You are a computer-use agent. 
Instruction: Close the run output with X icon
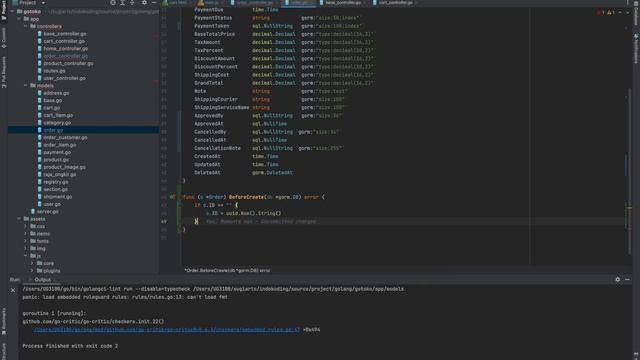coord(13,290)
